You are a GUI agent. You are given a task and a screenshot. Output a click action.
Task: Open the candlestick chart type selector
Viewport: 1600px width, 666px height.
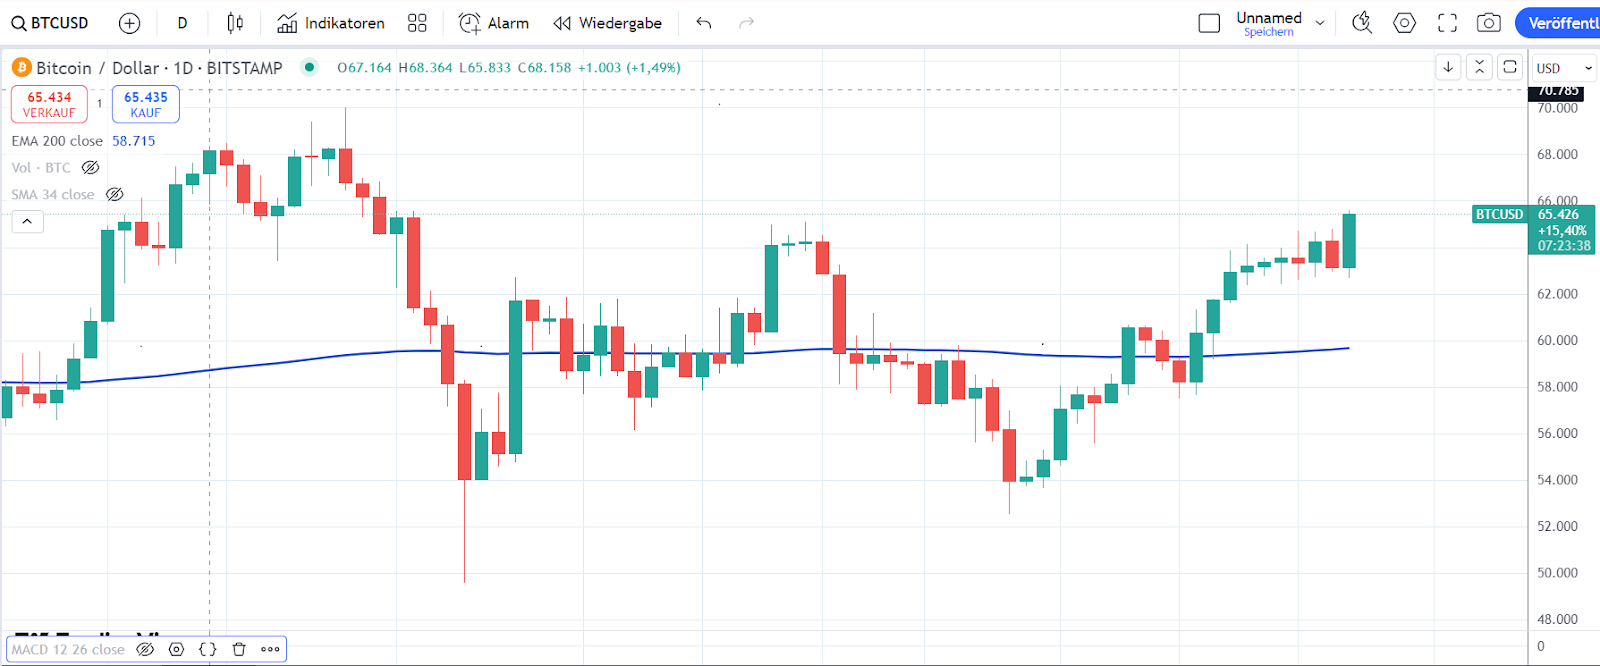click(235, 23)
